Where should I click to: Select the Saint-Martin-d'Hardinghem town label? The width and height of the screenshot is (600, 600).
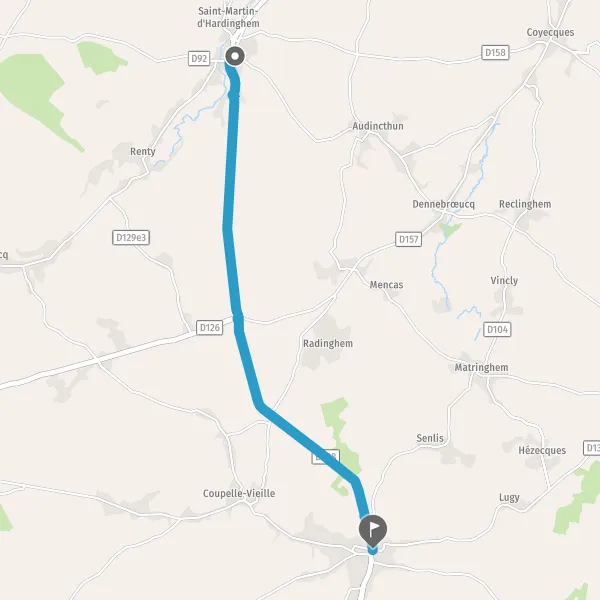pos(228,17)
